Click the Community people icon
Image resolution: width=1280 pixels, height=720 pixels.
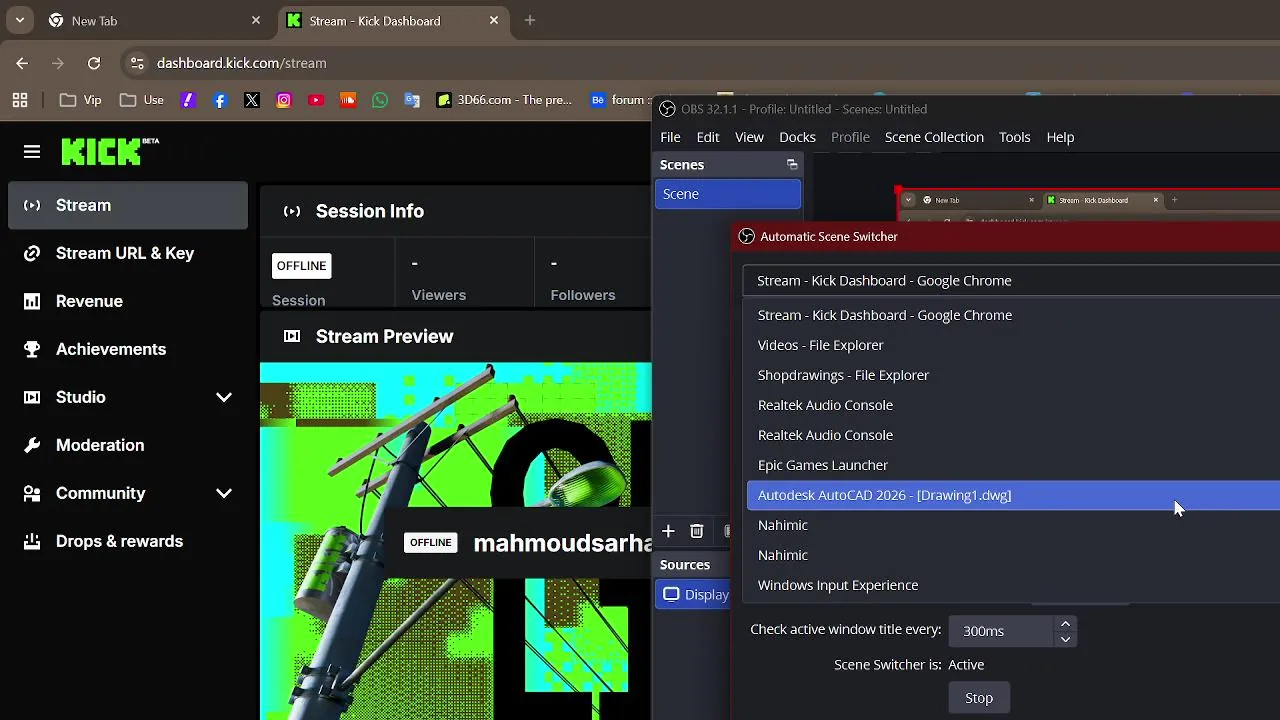click(x=32, y=493)
